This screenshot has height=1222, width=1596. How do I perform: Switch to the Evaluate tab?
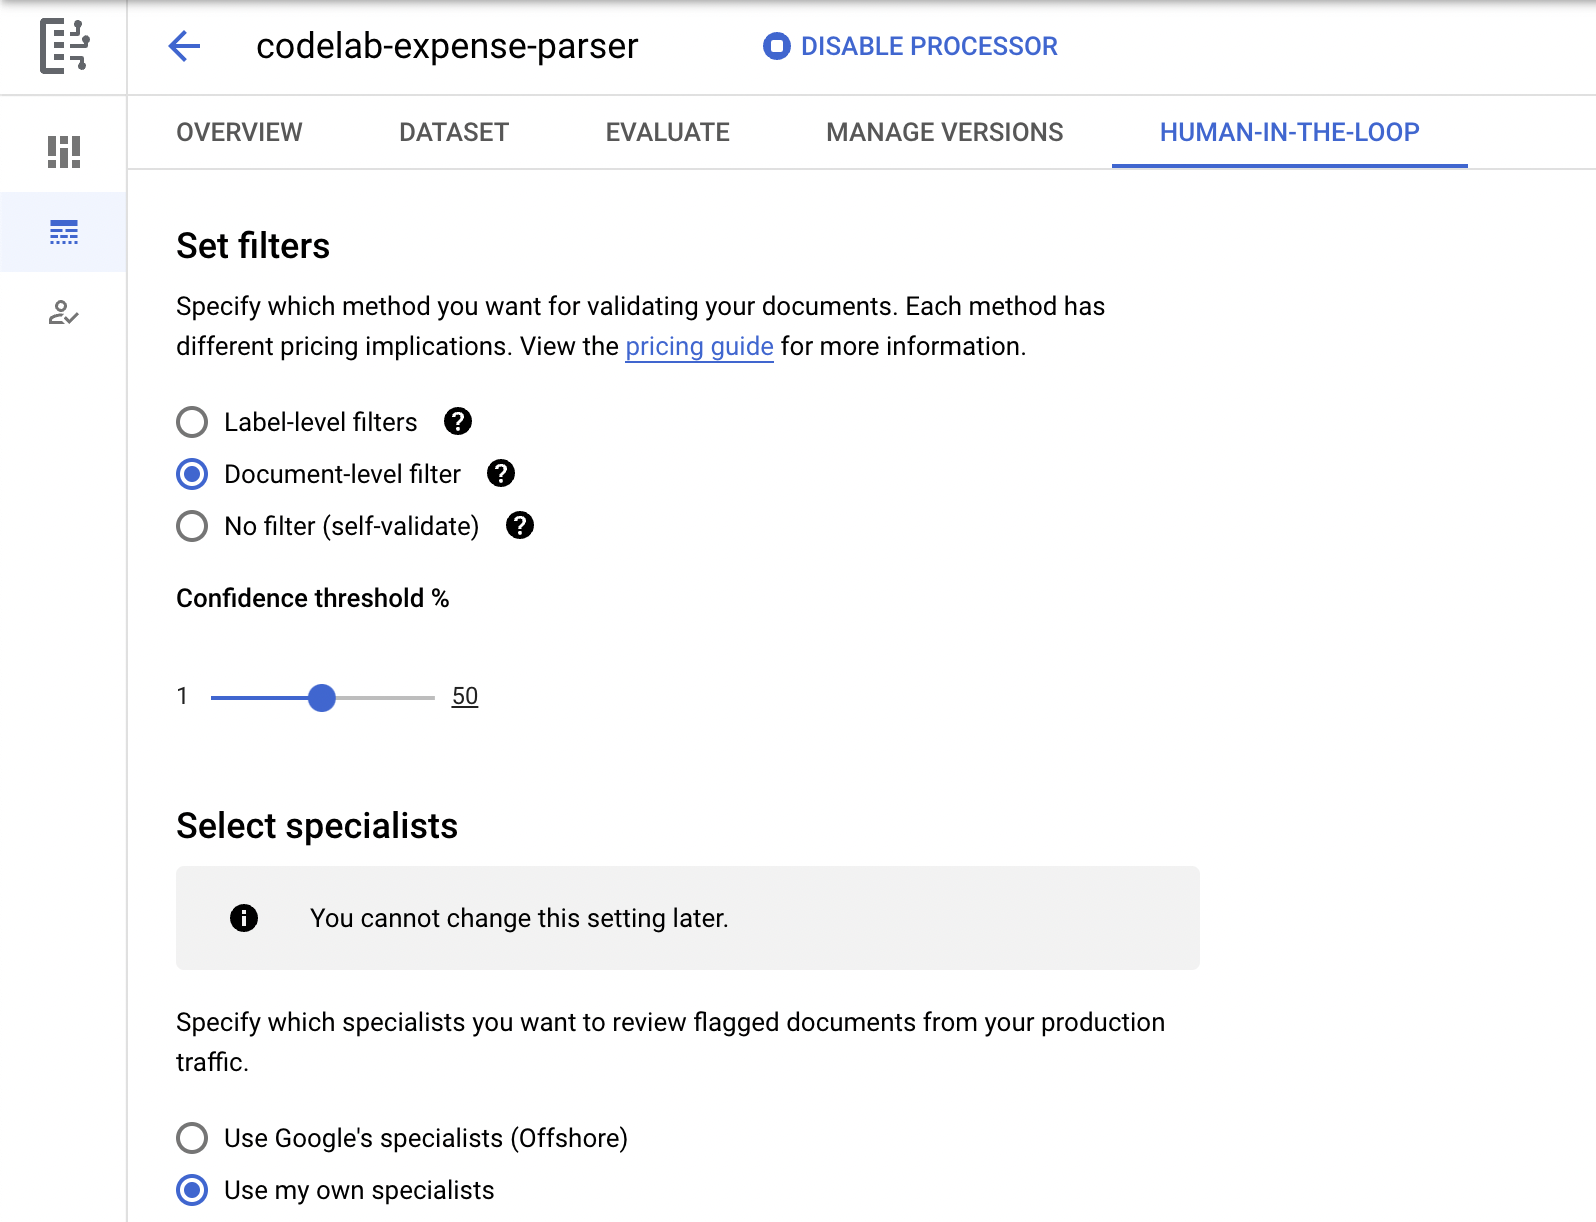click(667, 132)
